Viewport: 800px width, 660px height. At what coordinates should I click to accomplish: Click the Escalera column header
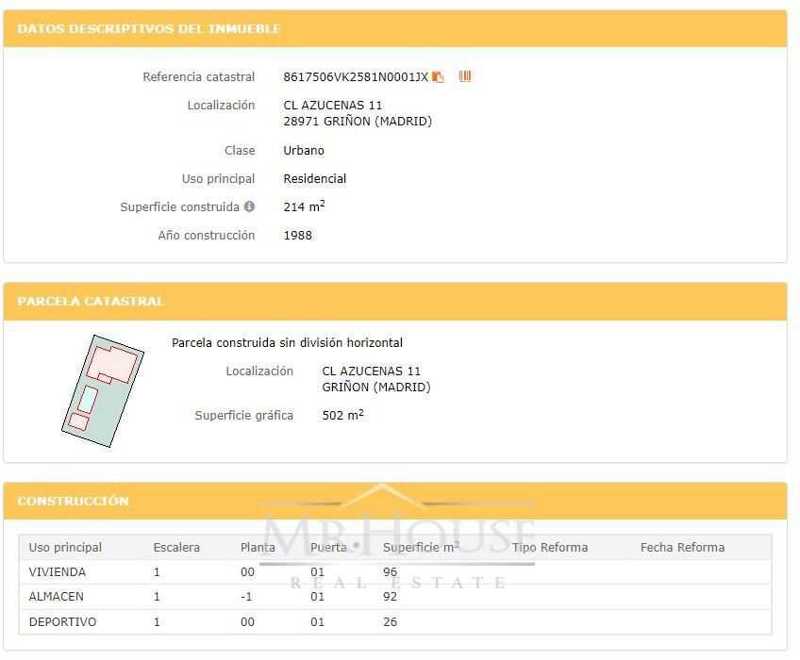tap(177, 547)
